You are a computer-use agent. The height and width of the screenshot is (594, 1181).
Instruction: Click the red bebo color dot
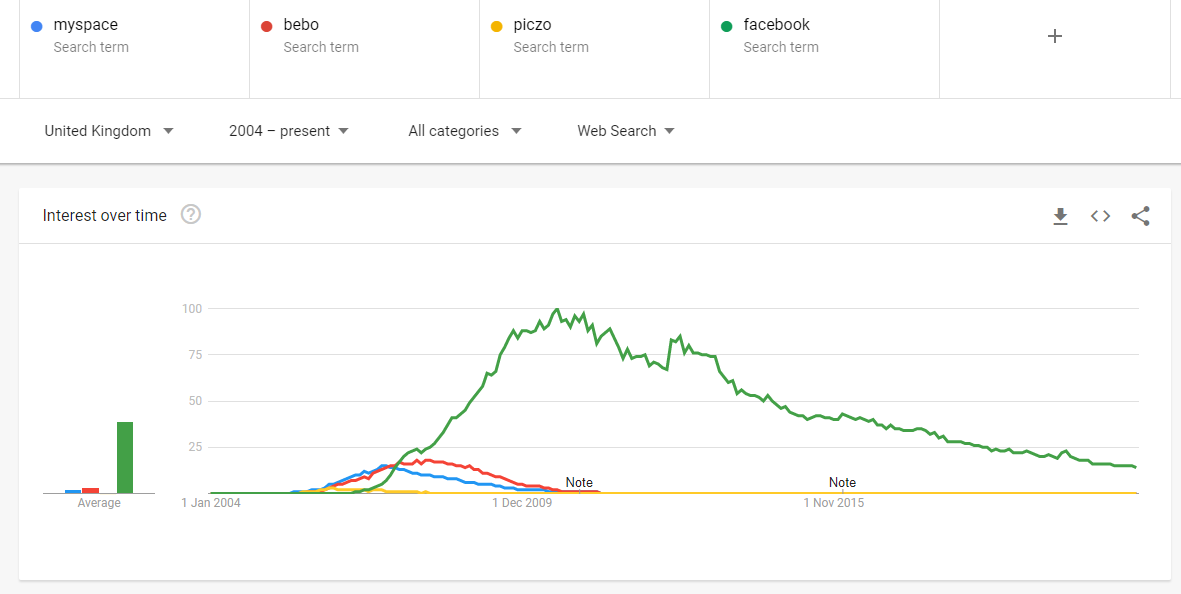[266, 26]
